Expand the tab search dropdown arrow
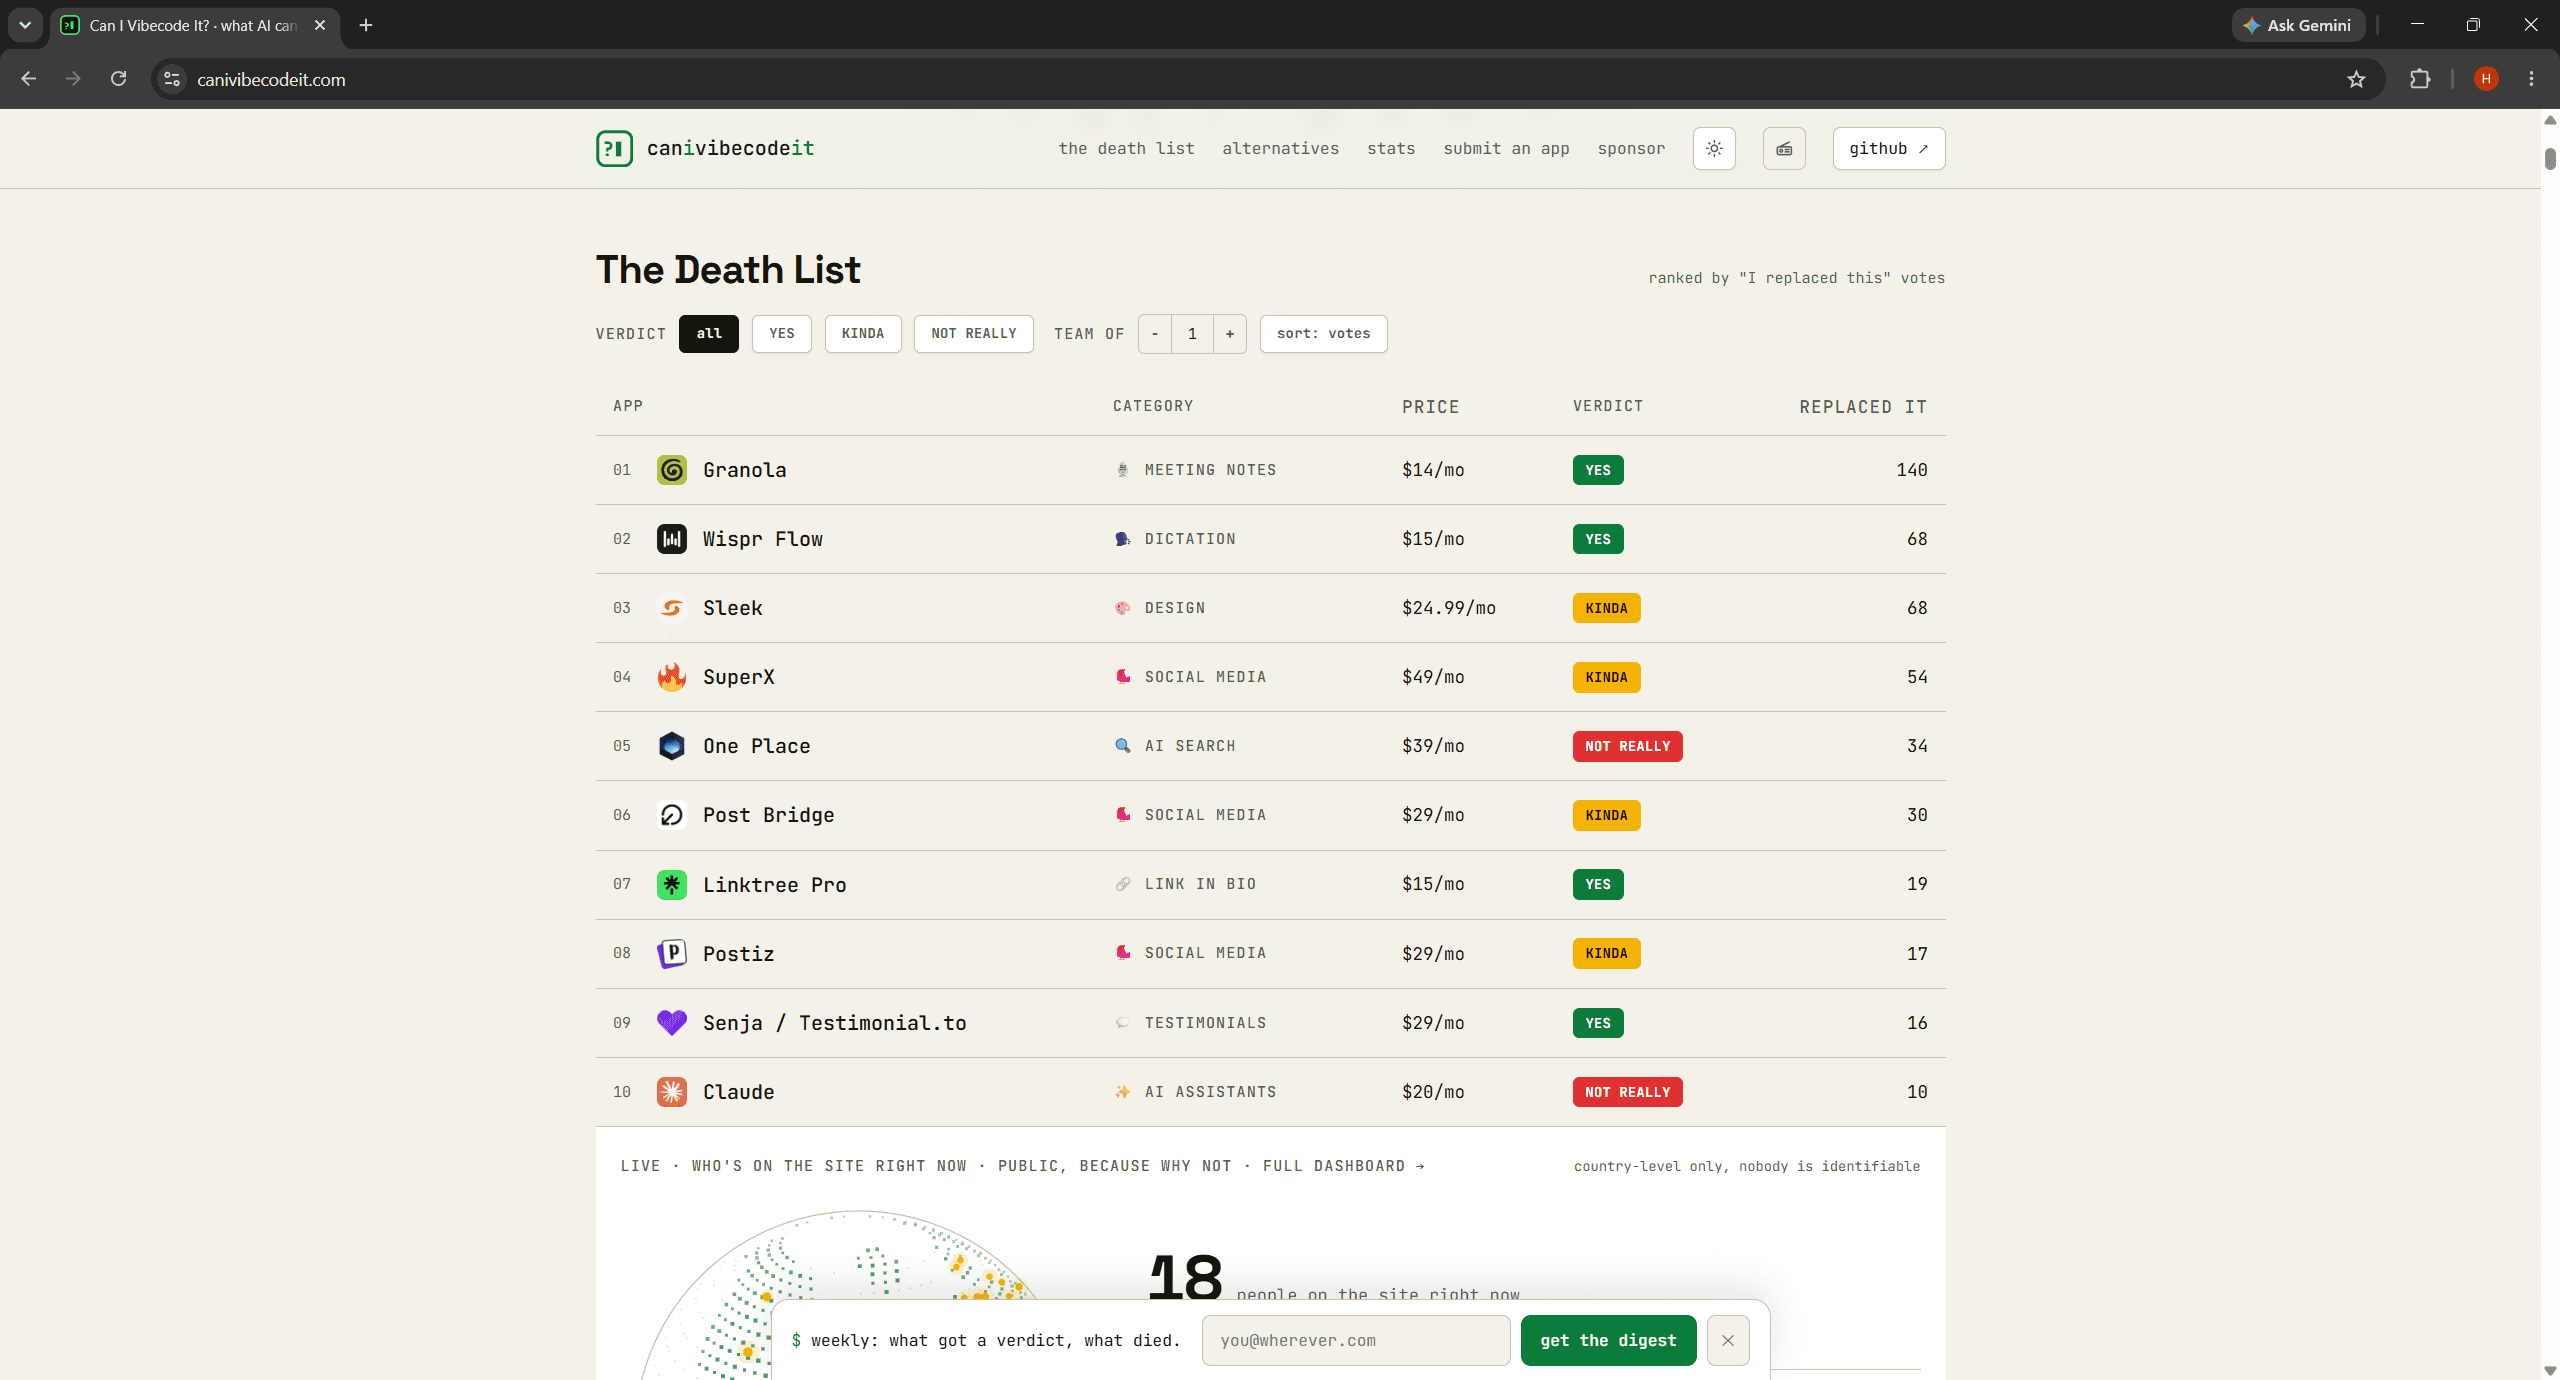The width and height of the screenshot is (2560, 1380). (x=25, y=25)
